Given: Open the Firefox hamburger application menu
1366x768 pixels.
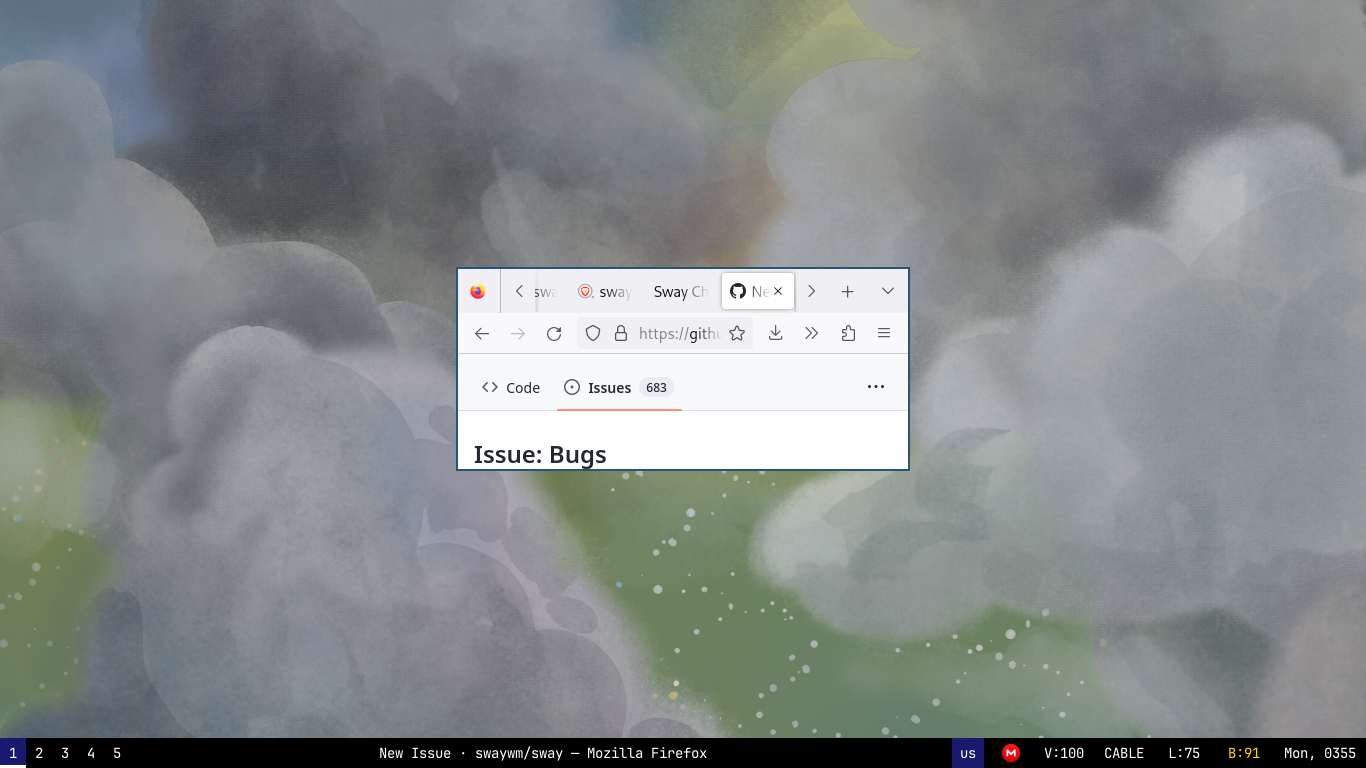Looking at the screenshot, I should coord(884,333).
